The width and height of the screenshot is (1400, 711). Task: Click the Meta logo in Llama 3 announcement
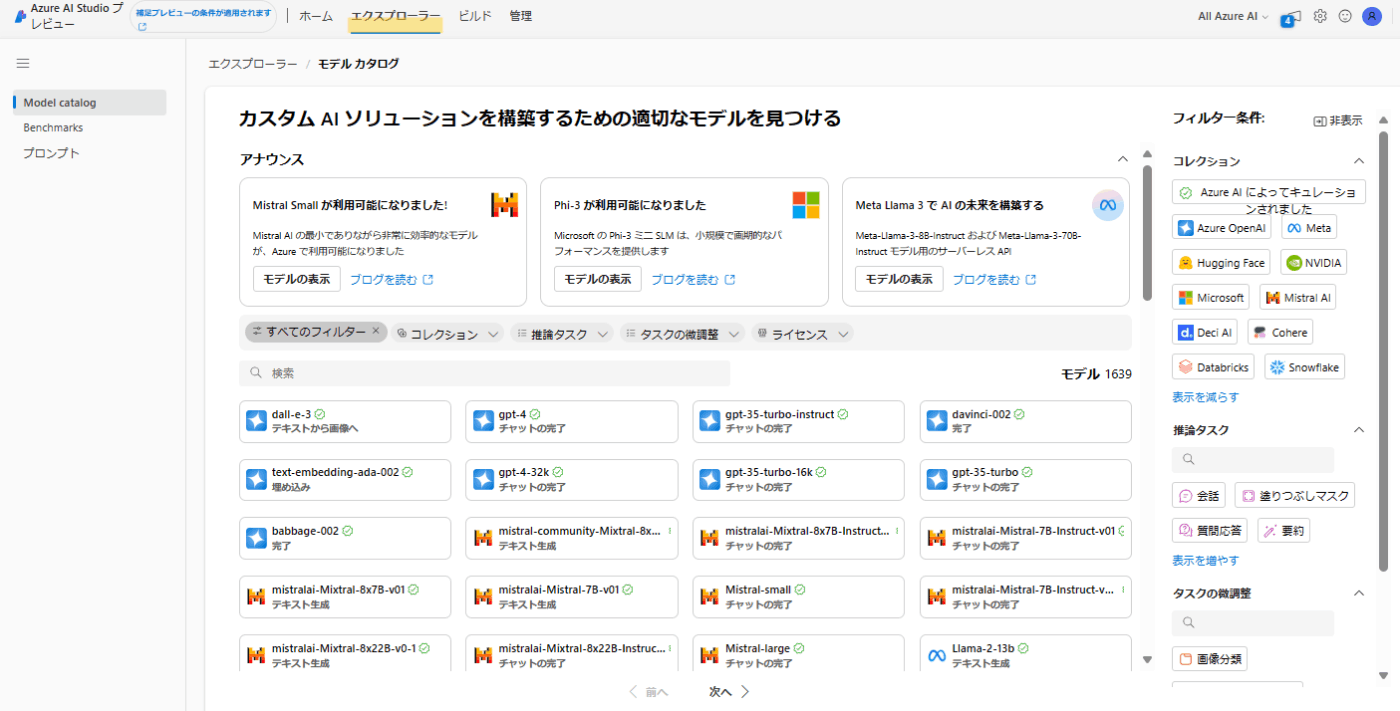pos(1107,205)
